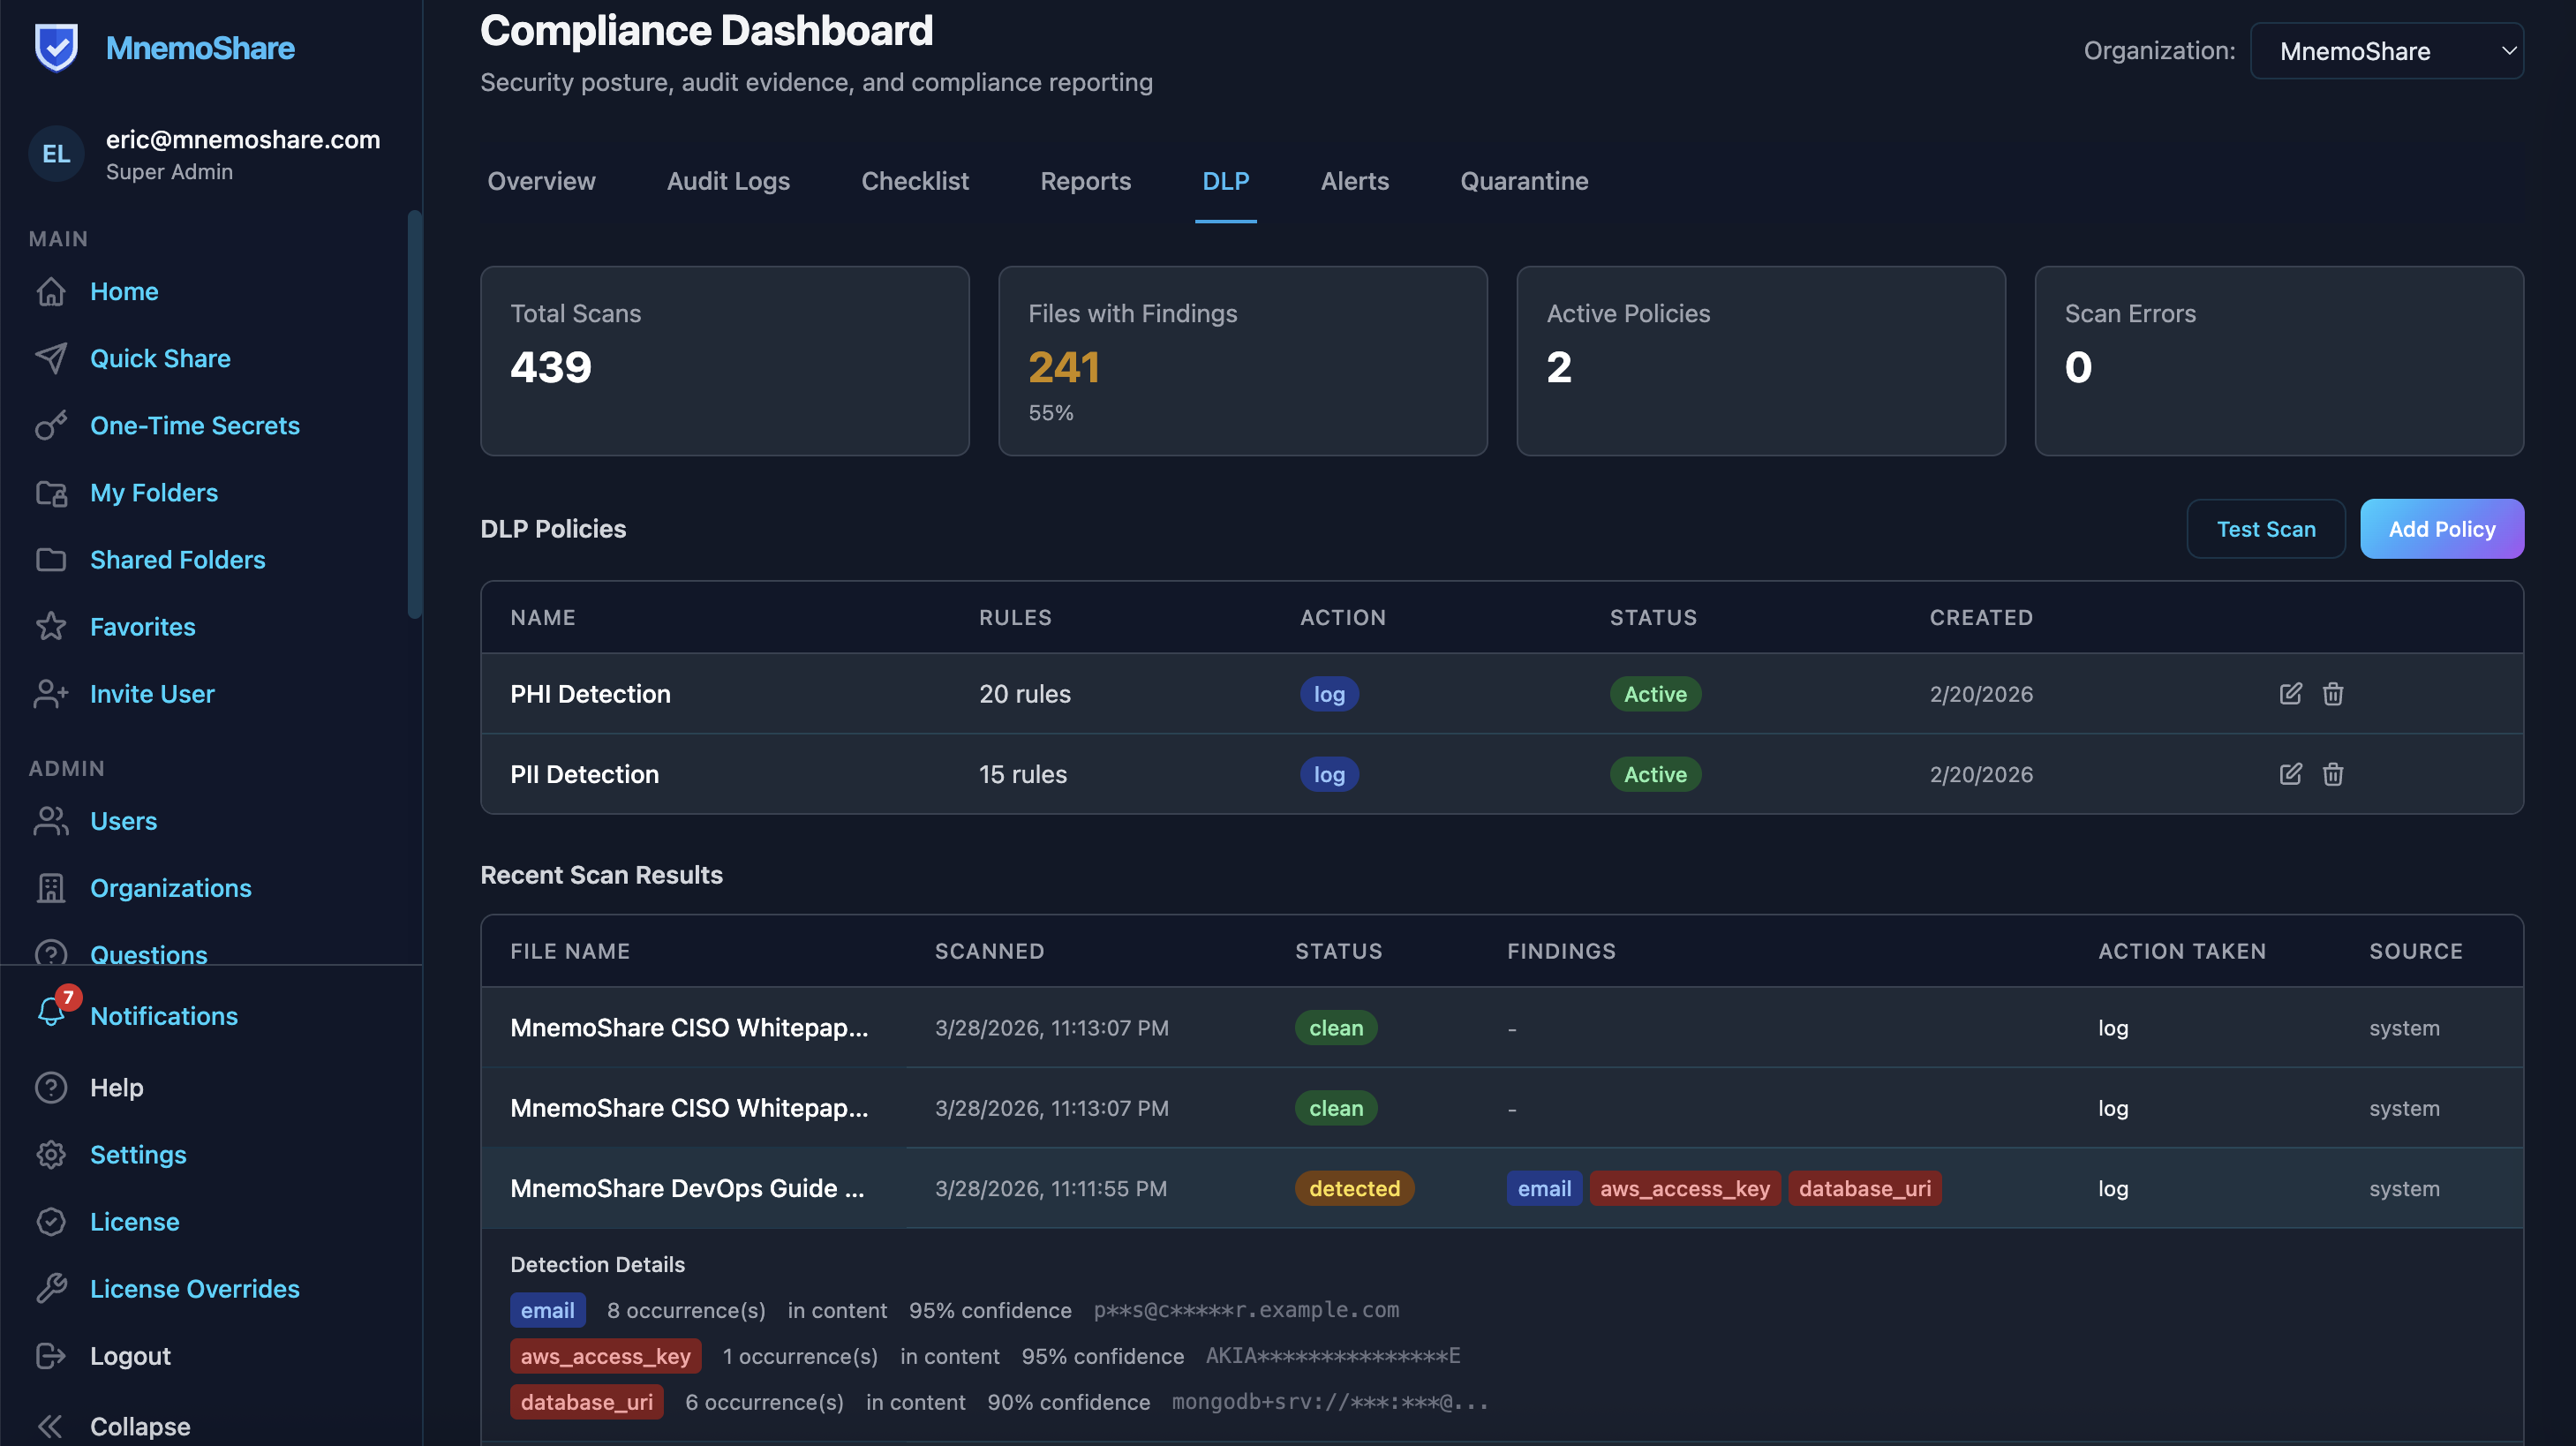Click the Quick Share paper plane icon

[51, 358]
